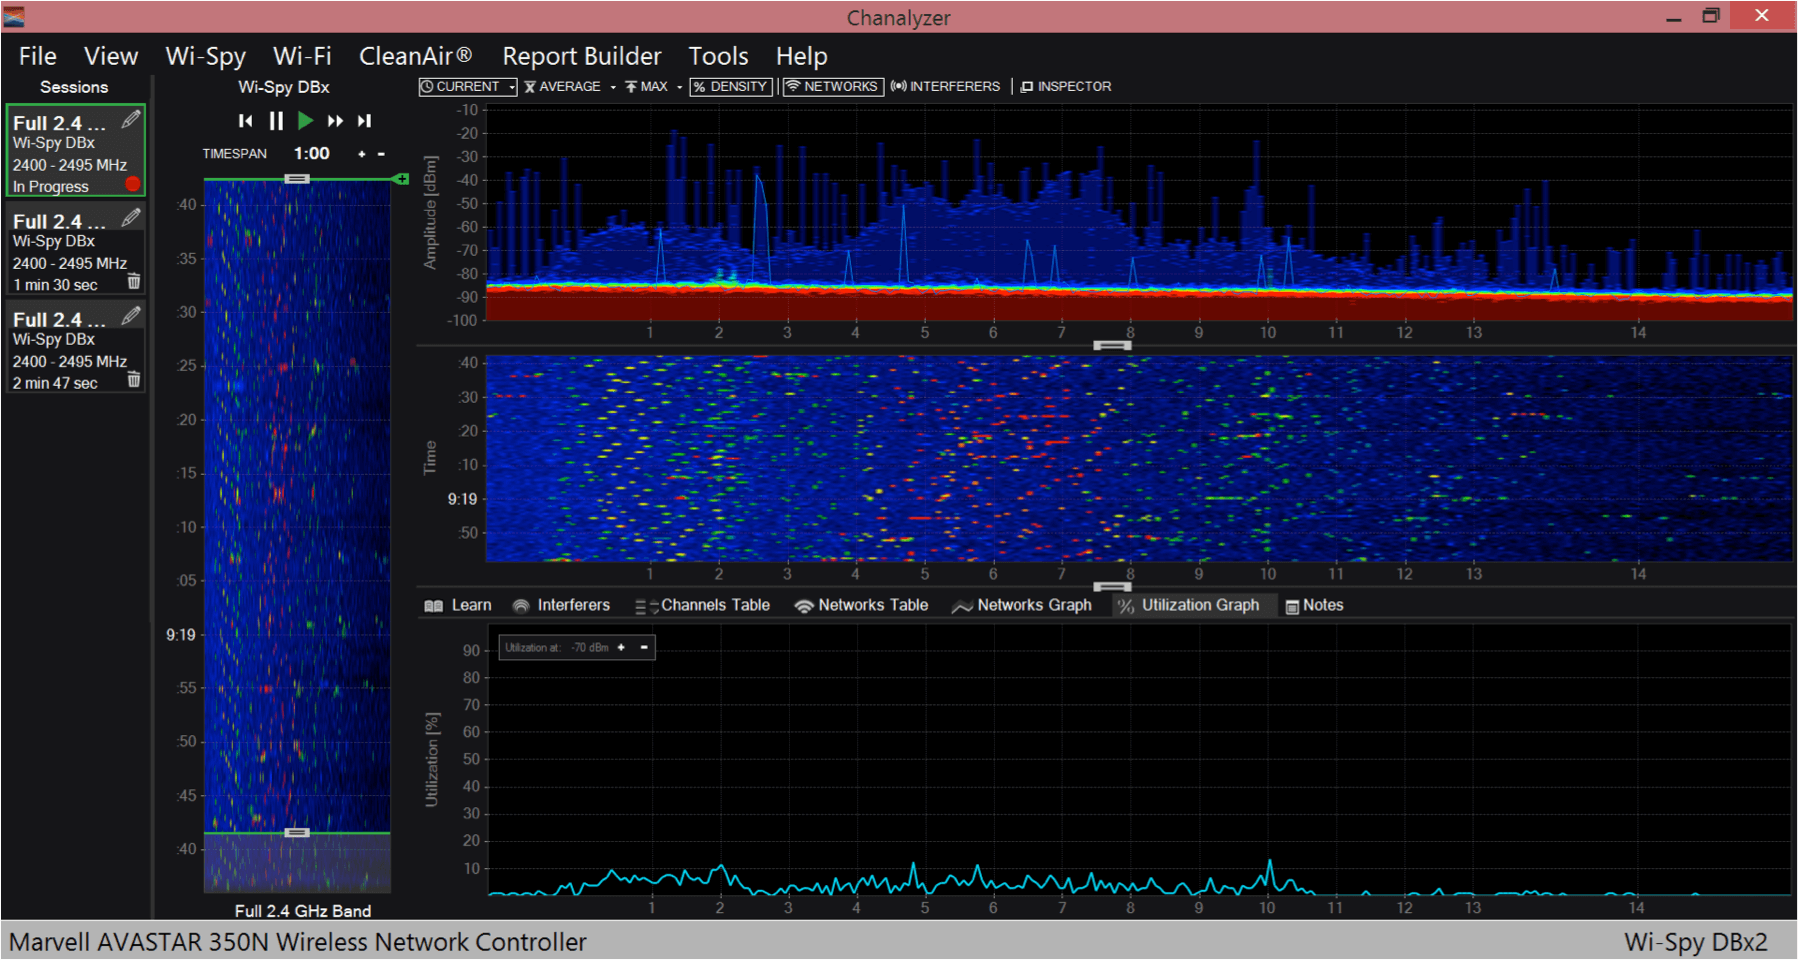
Task: Open Report Builder
Action: 581,56
